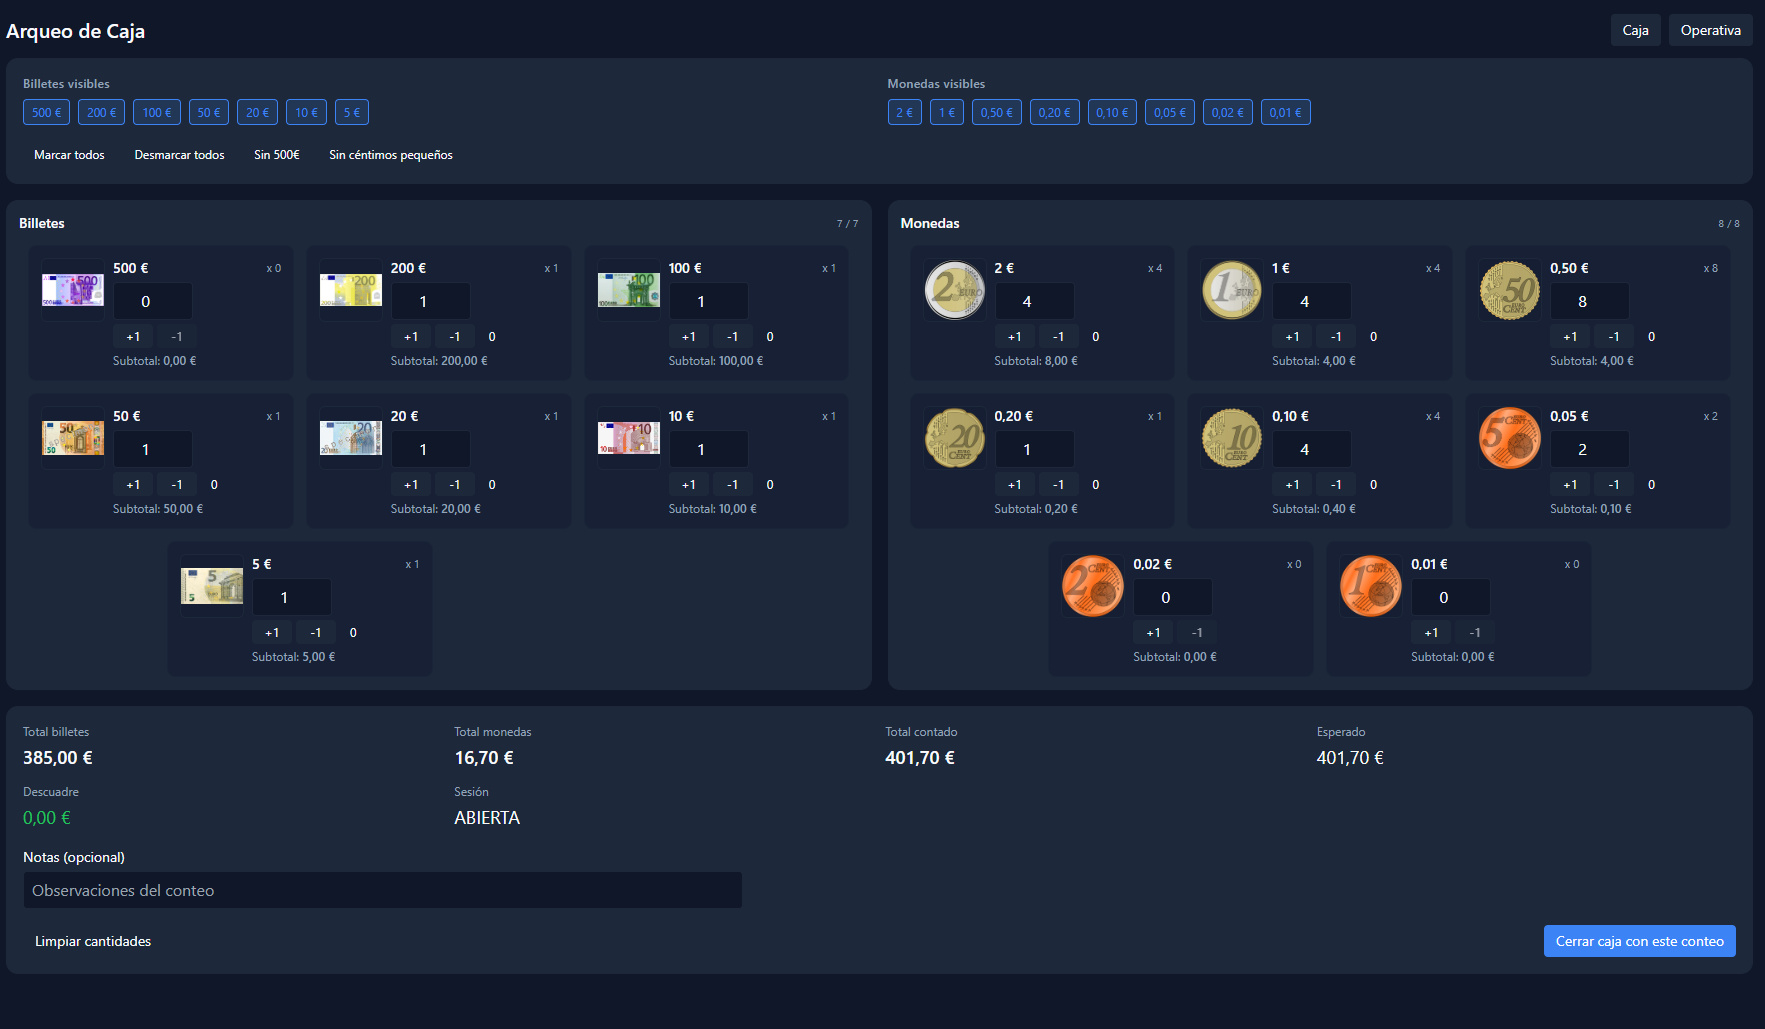The height and width of the screenshot is (1029, 1765).
Task: Click the 0,05 € copper coin image
Action: (x=1509, y=438)
